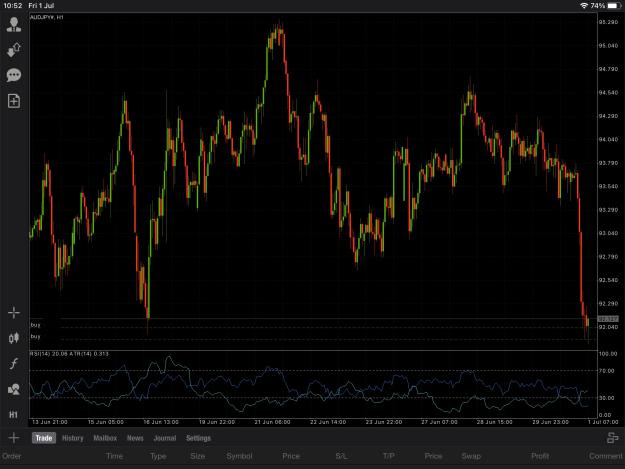
Task: Click the 13 Jun 21:00 time label
Action: [50, 422]
